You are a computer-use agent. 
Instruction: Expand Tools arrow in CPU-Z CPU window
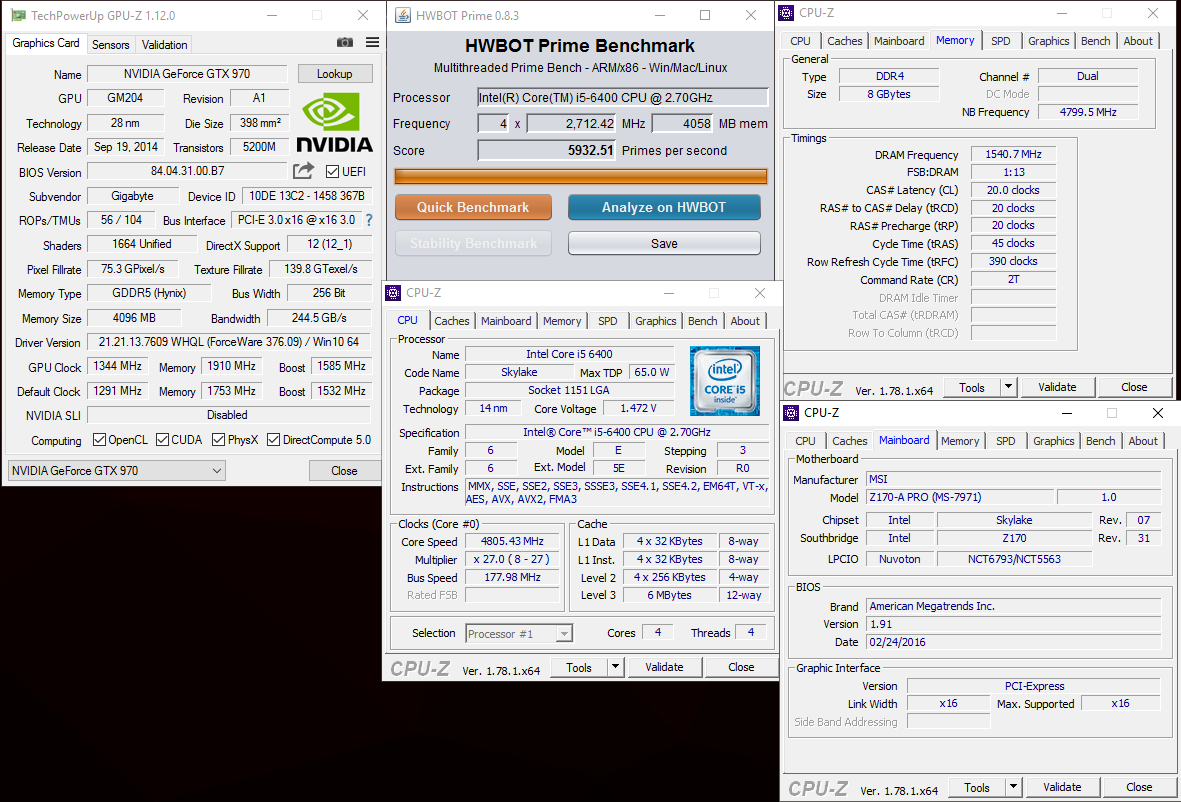point(615,667)
